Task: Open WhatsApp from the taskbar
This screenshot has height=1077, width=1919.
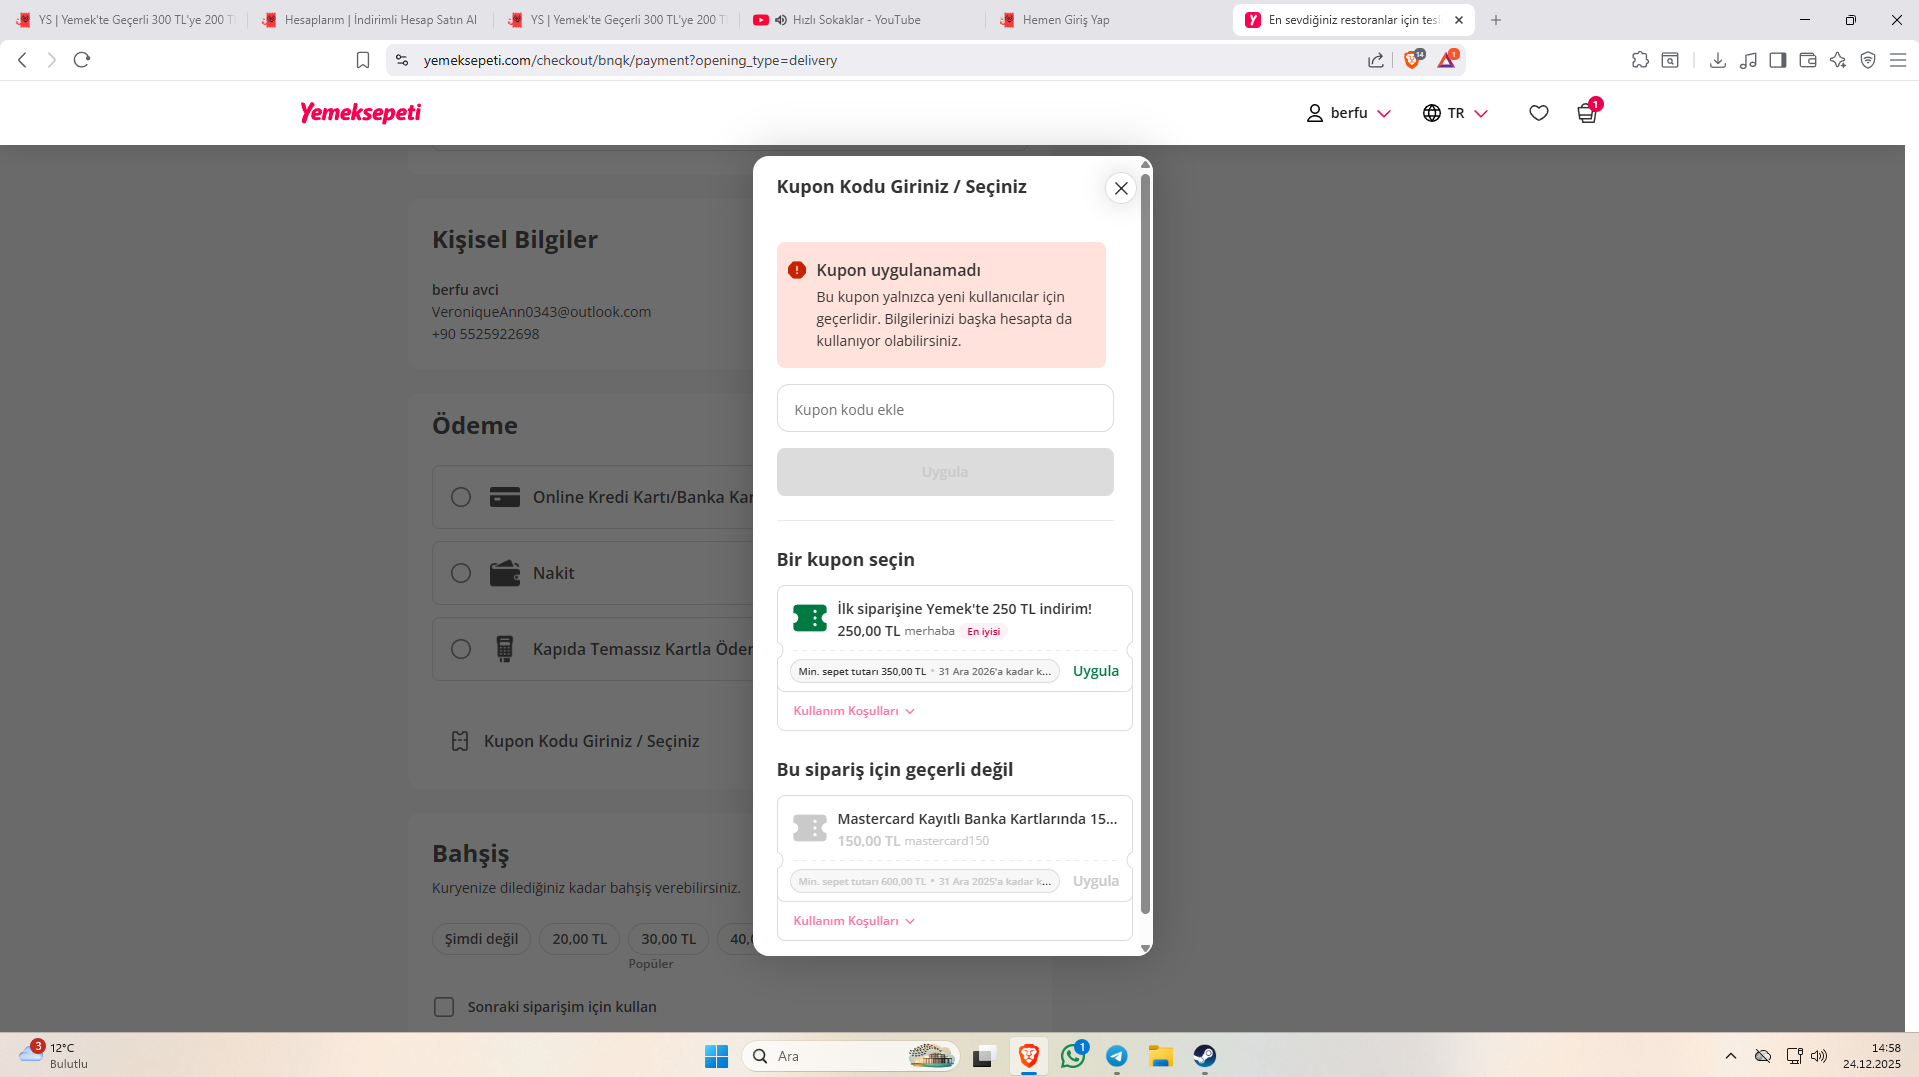Action: tap(1073, 1055)
